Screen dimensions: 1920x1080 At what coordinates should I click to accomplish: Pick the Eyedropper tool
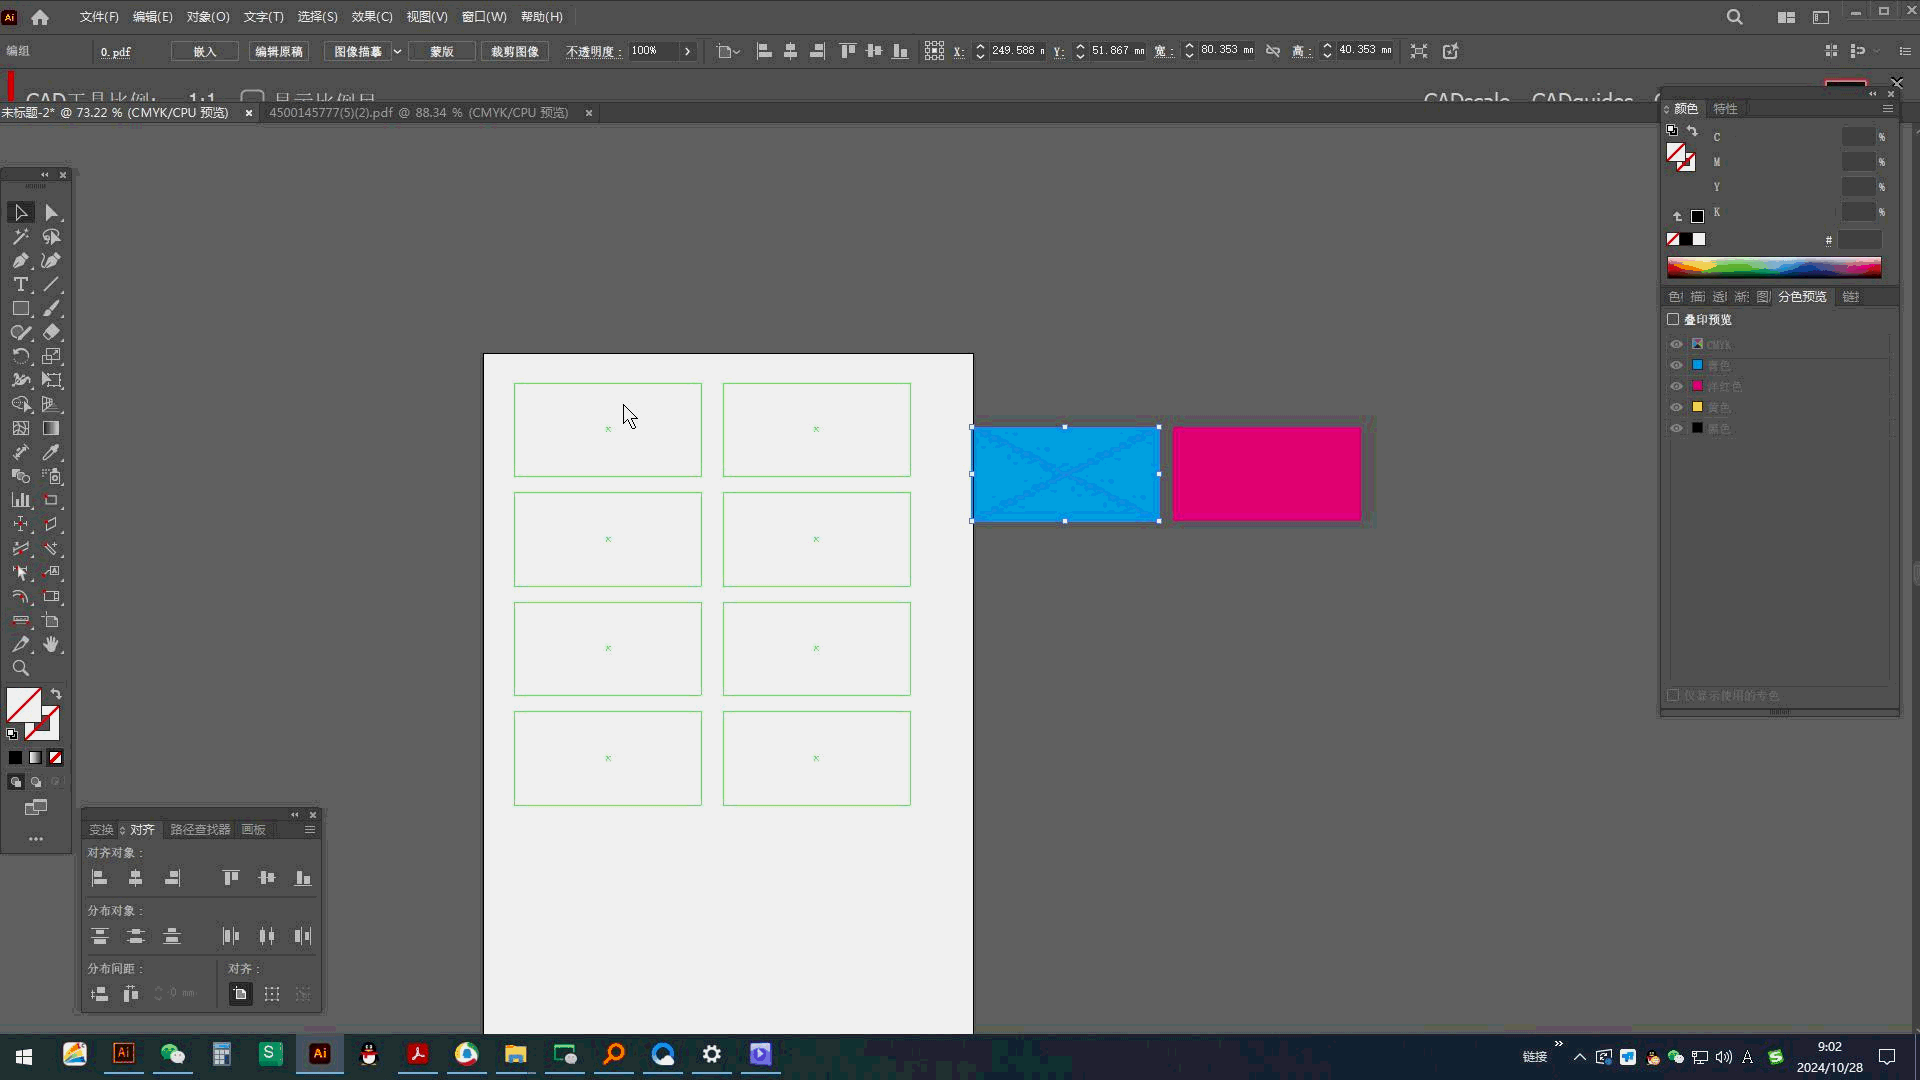coord(51,453)
